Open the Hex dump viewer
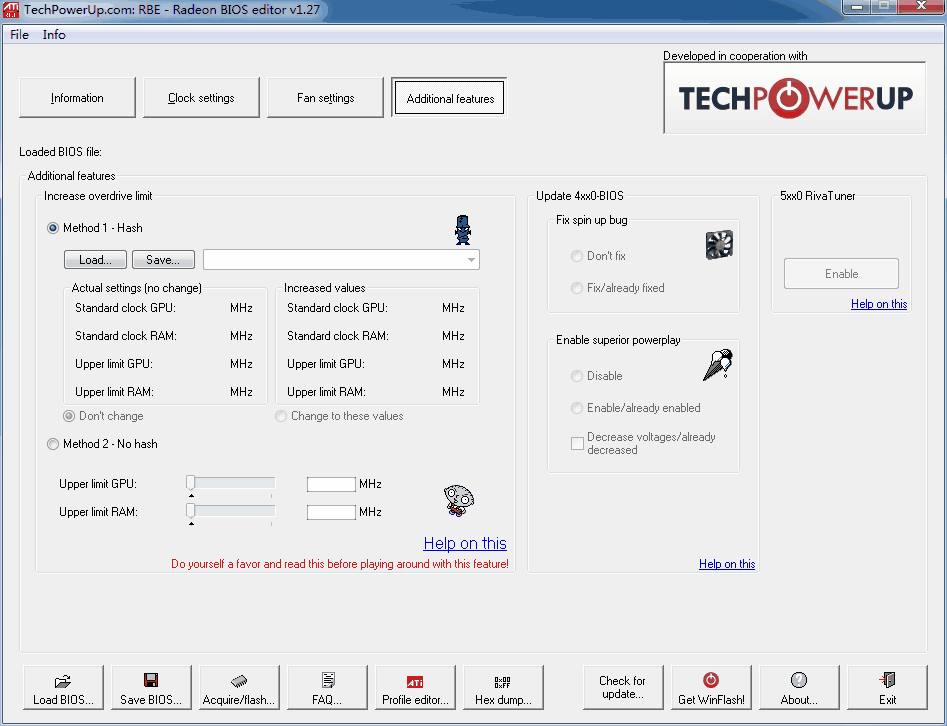This screenshot has width=947, height=726. pos(503,688)
